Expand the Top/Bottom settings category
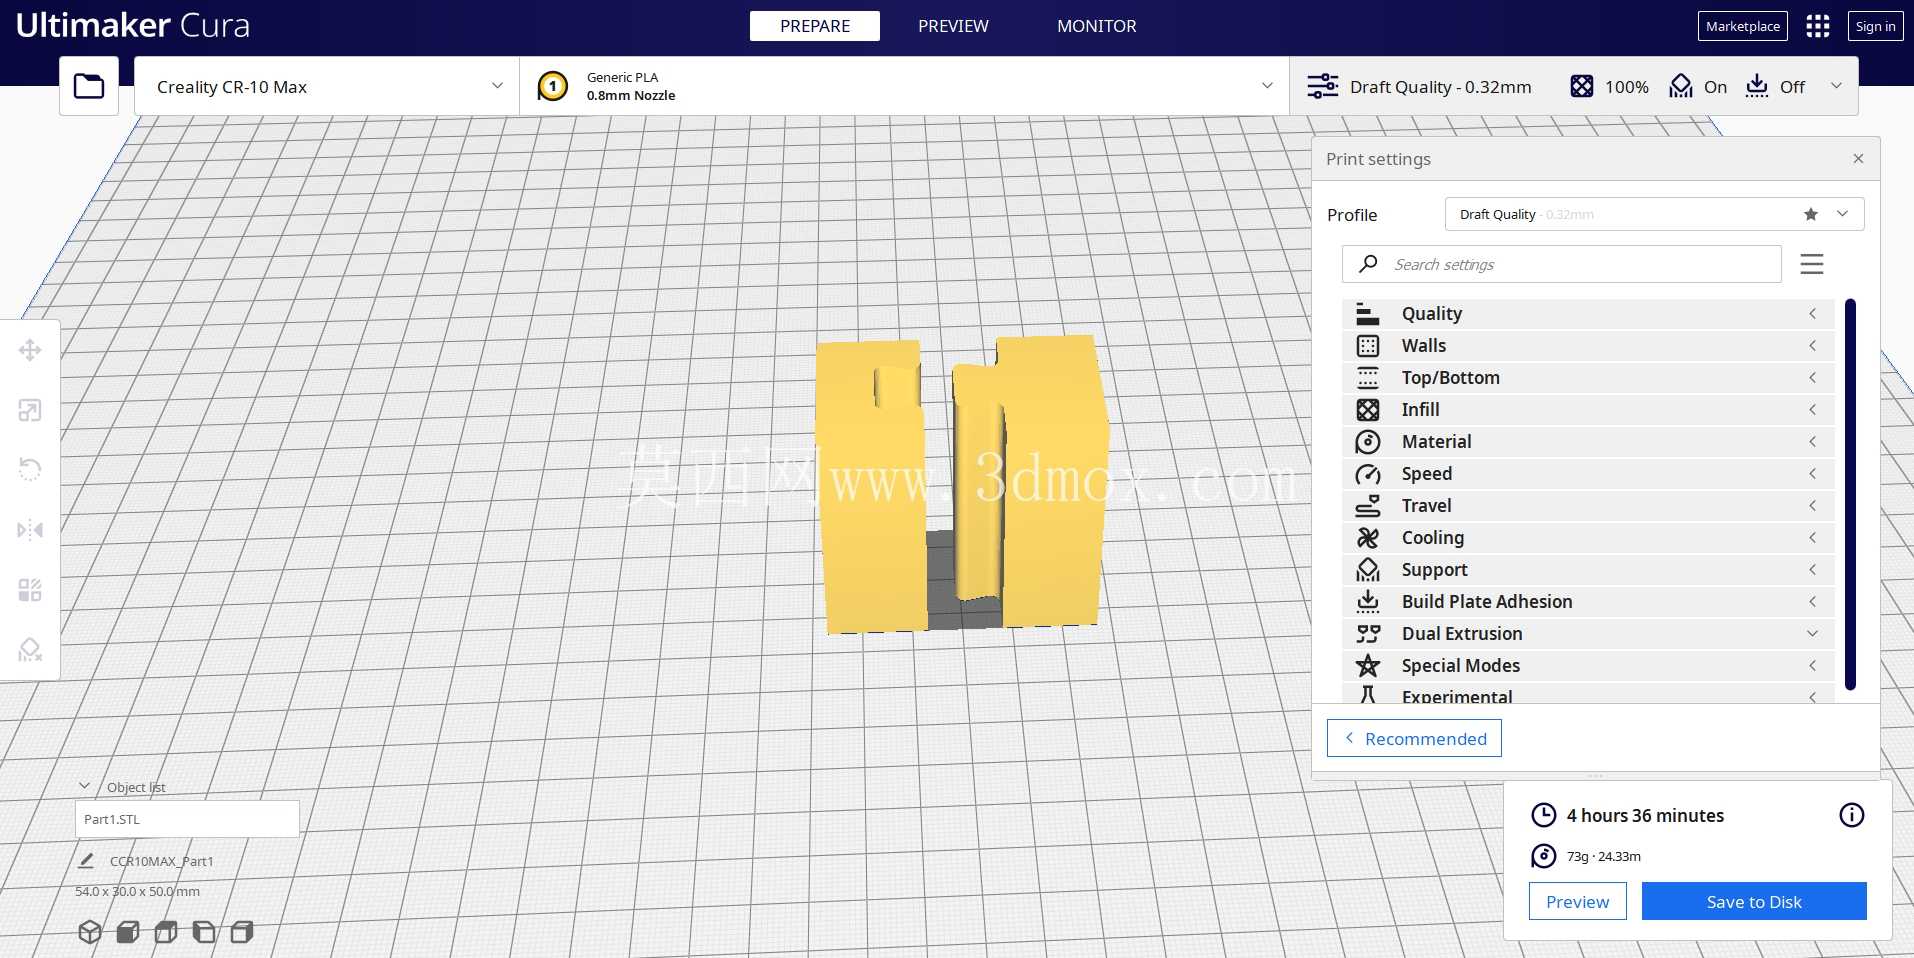This screenshot has width=1914, height=958. [1588, 378]
